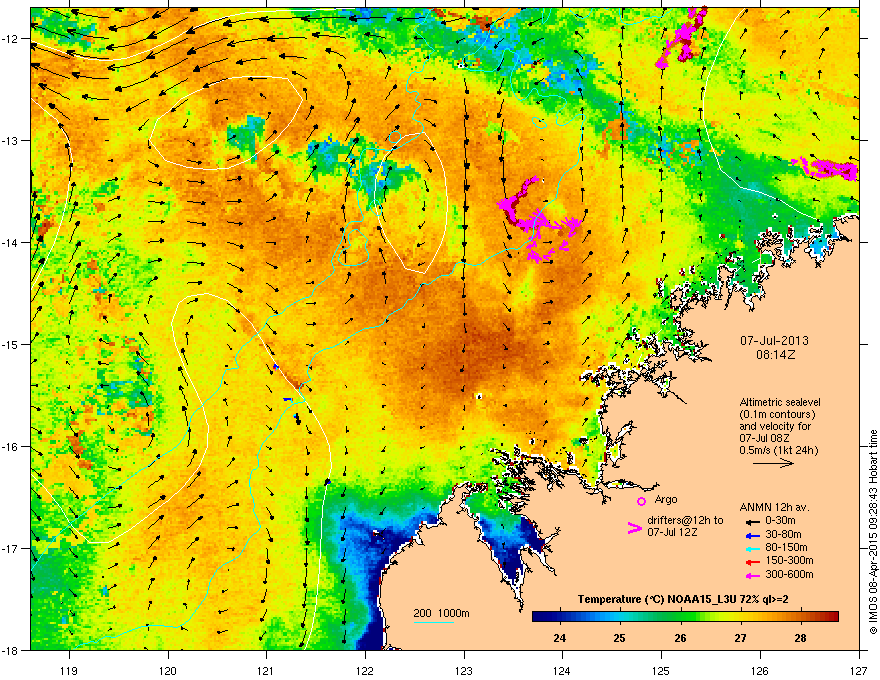Viewport: 880px width, 680px height.
Task: Click longitude axis label 121
Action: [x=266, y=670]
